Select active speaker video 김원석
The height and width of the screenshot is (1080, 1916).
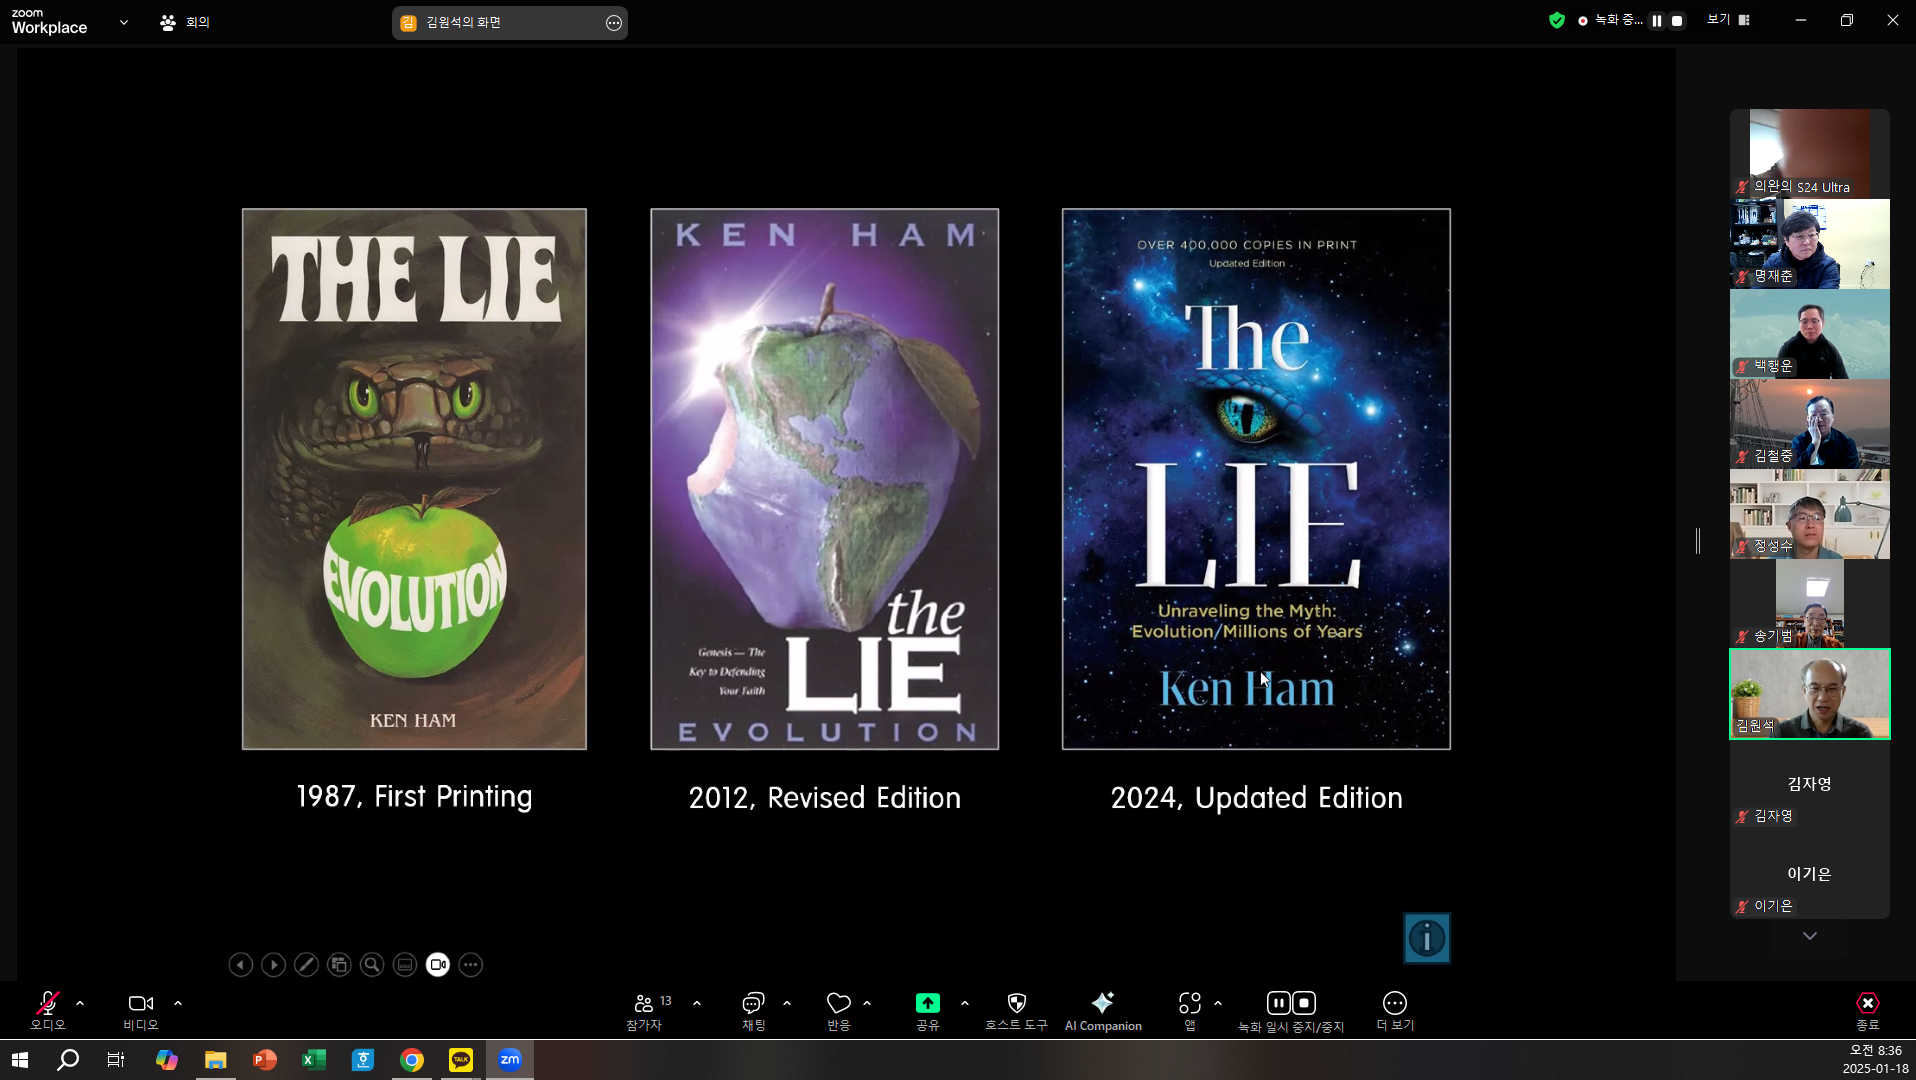(1810, 693)
